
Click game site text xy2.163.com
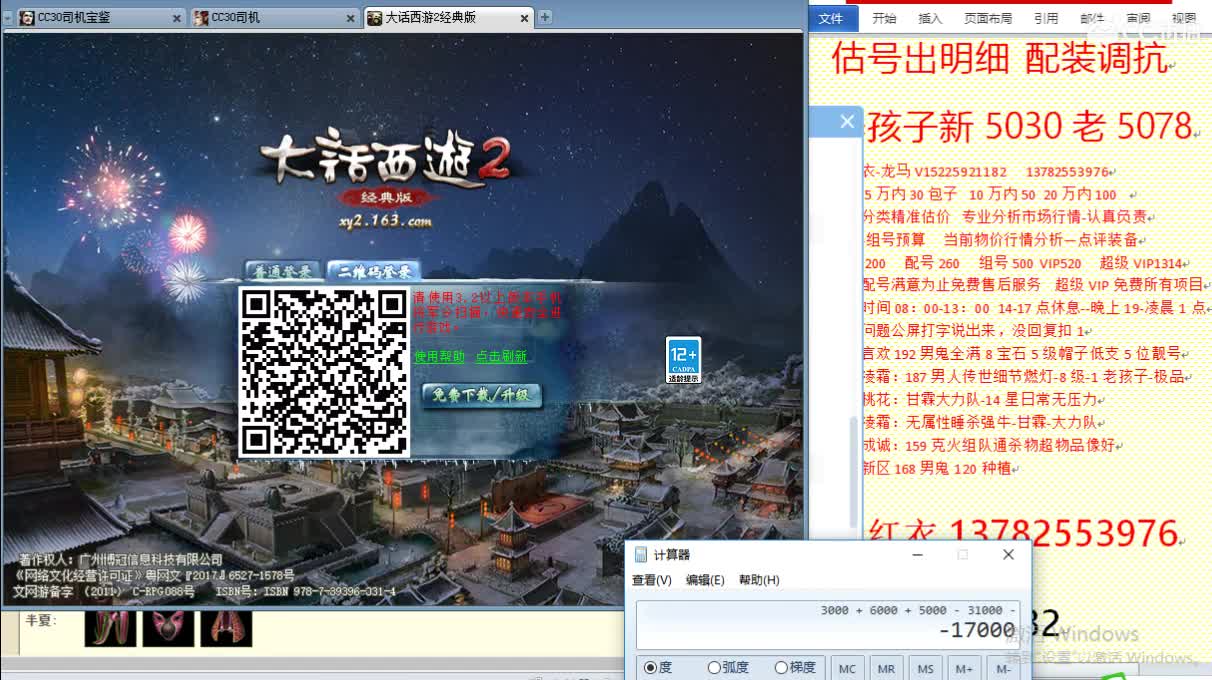[x=385, y=221]
